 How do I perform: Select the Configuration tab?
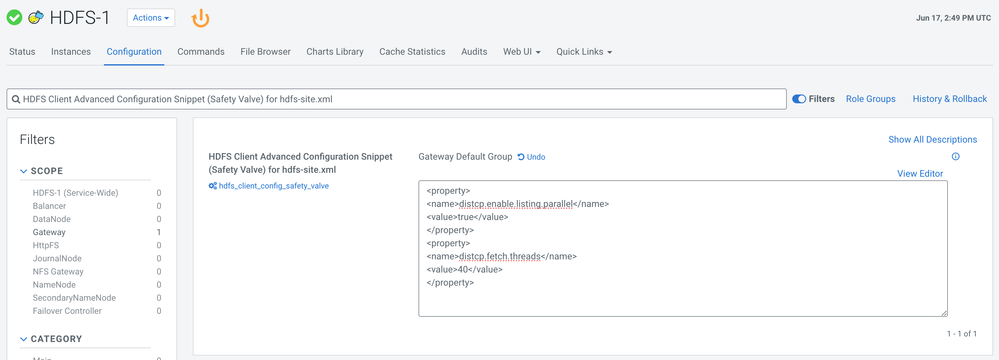point(134,52)
